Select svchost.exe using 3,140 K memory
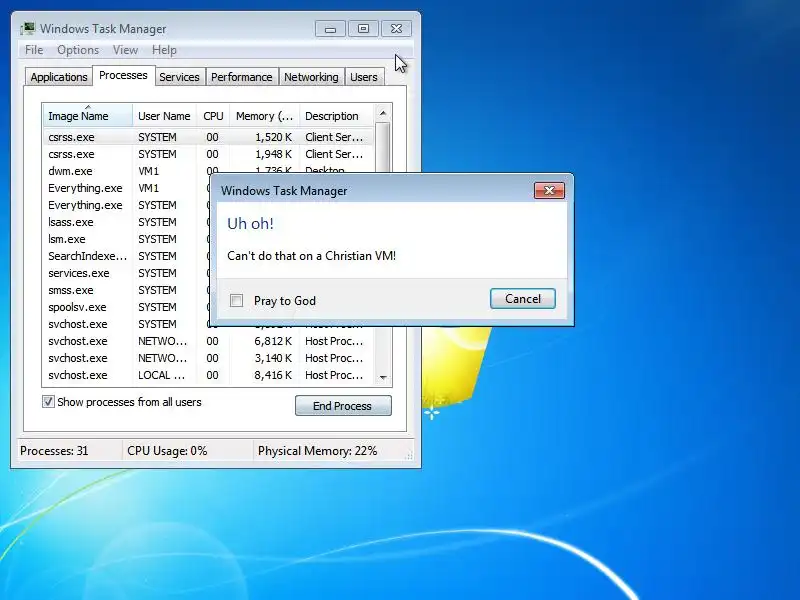Viewport: 800px width, 600px height. click(208, 358)
